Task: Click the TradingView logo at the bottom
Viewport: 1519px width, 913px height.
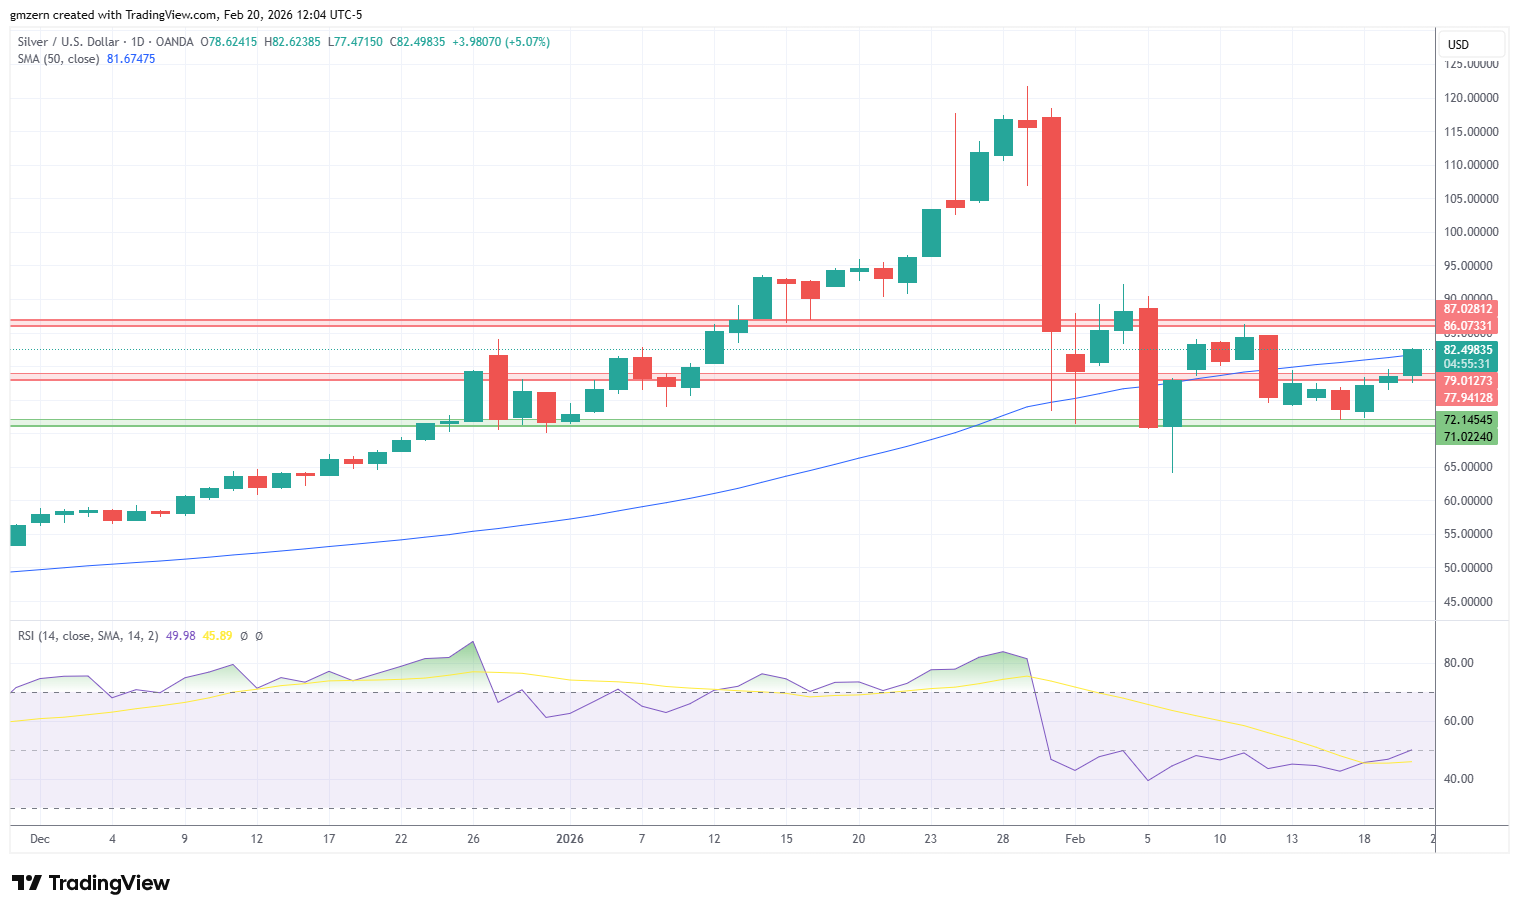Action: tap(91, 883)
